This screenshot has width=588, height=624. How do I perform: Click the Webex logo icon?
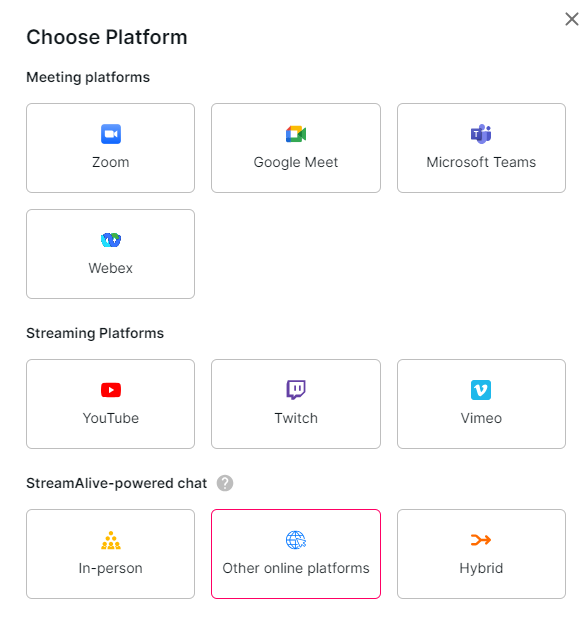click(x=111, y=240)
